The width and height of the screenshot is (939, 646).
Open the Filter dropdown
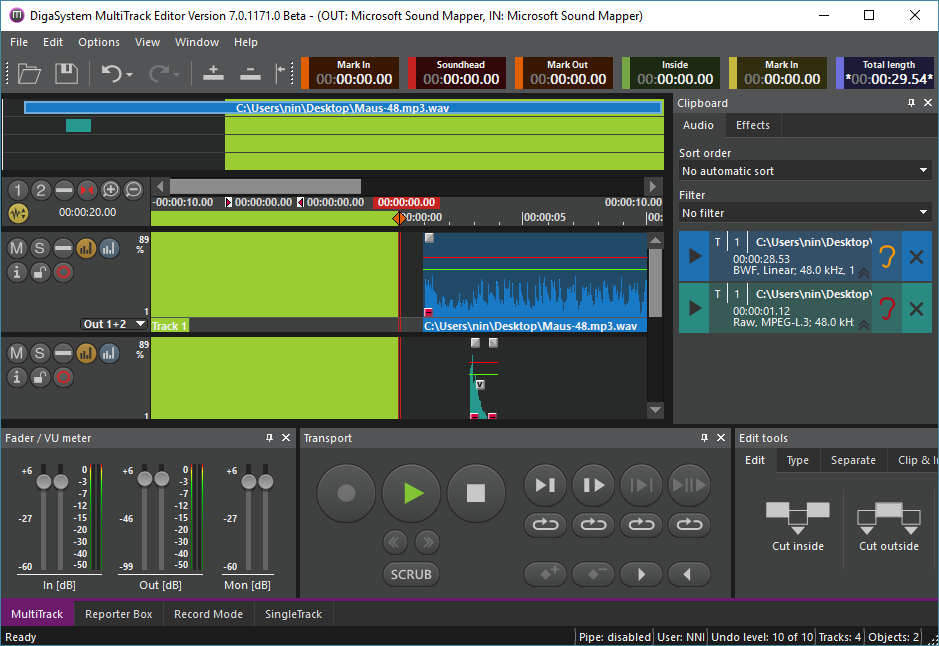pyautogui.click(x=804, y=213)
